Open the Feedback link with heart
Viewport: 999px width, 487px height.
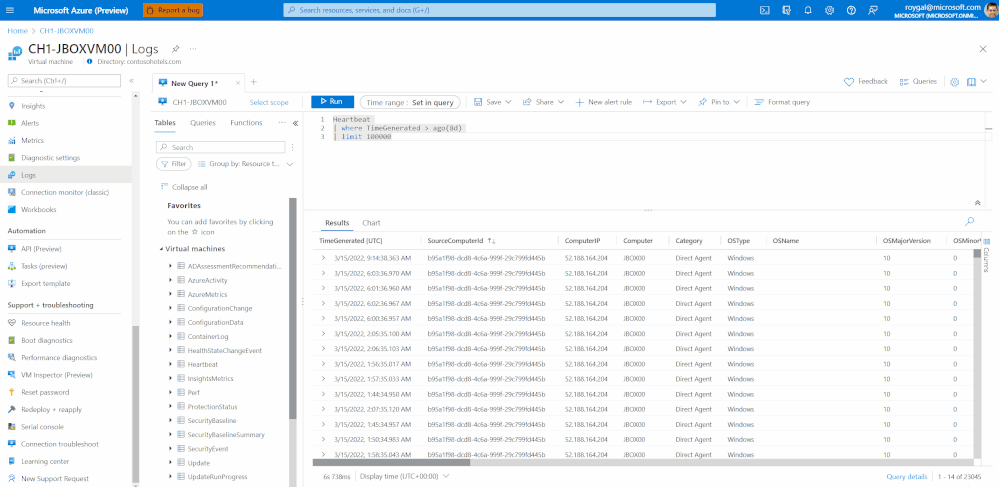865,82
